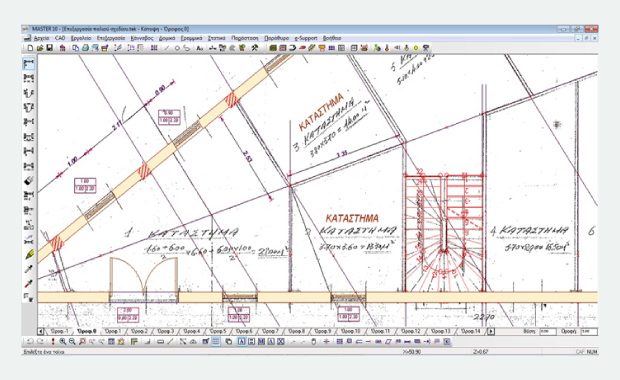Image resolution: width=620 pixels, height=380 pixels.
Task: Switch to the Όροφ.2 floor tab
Action: (139, 331)
